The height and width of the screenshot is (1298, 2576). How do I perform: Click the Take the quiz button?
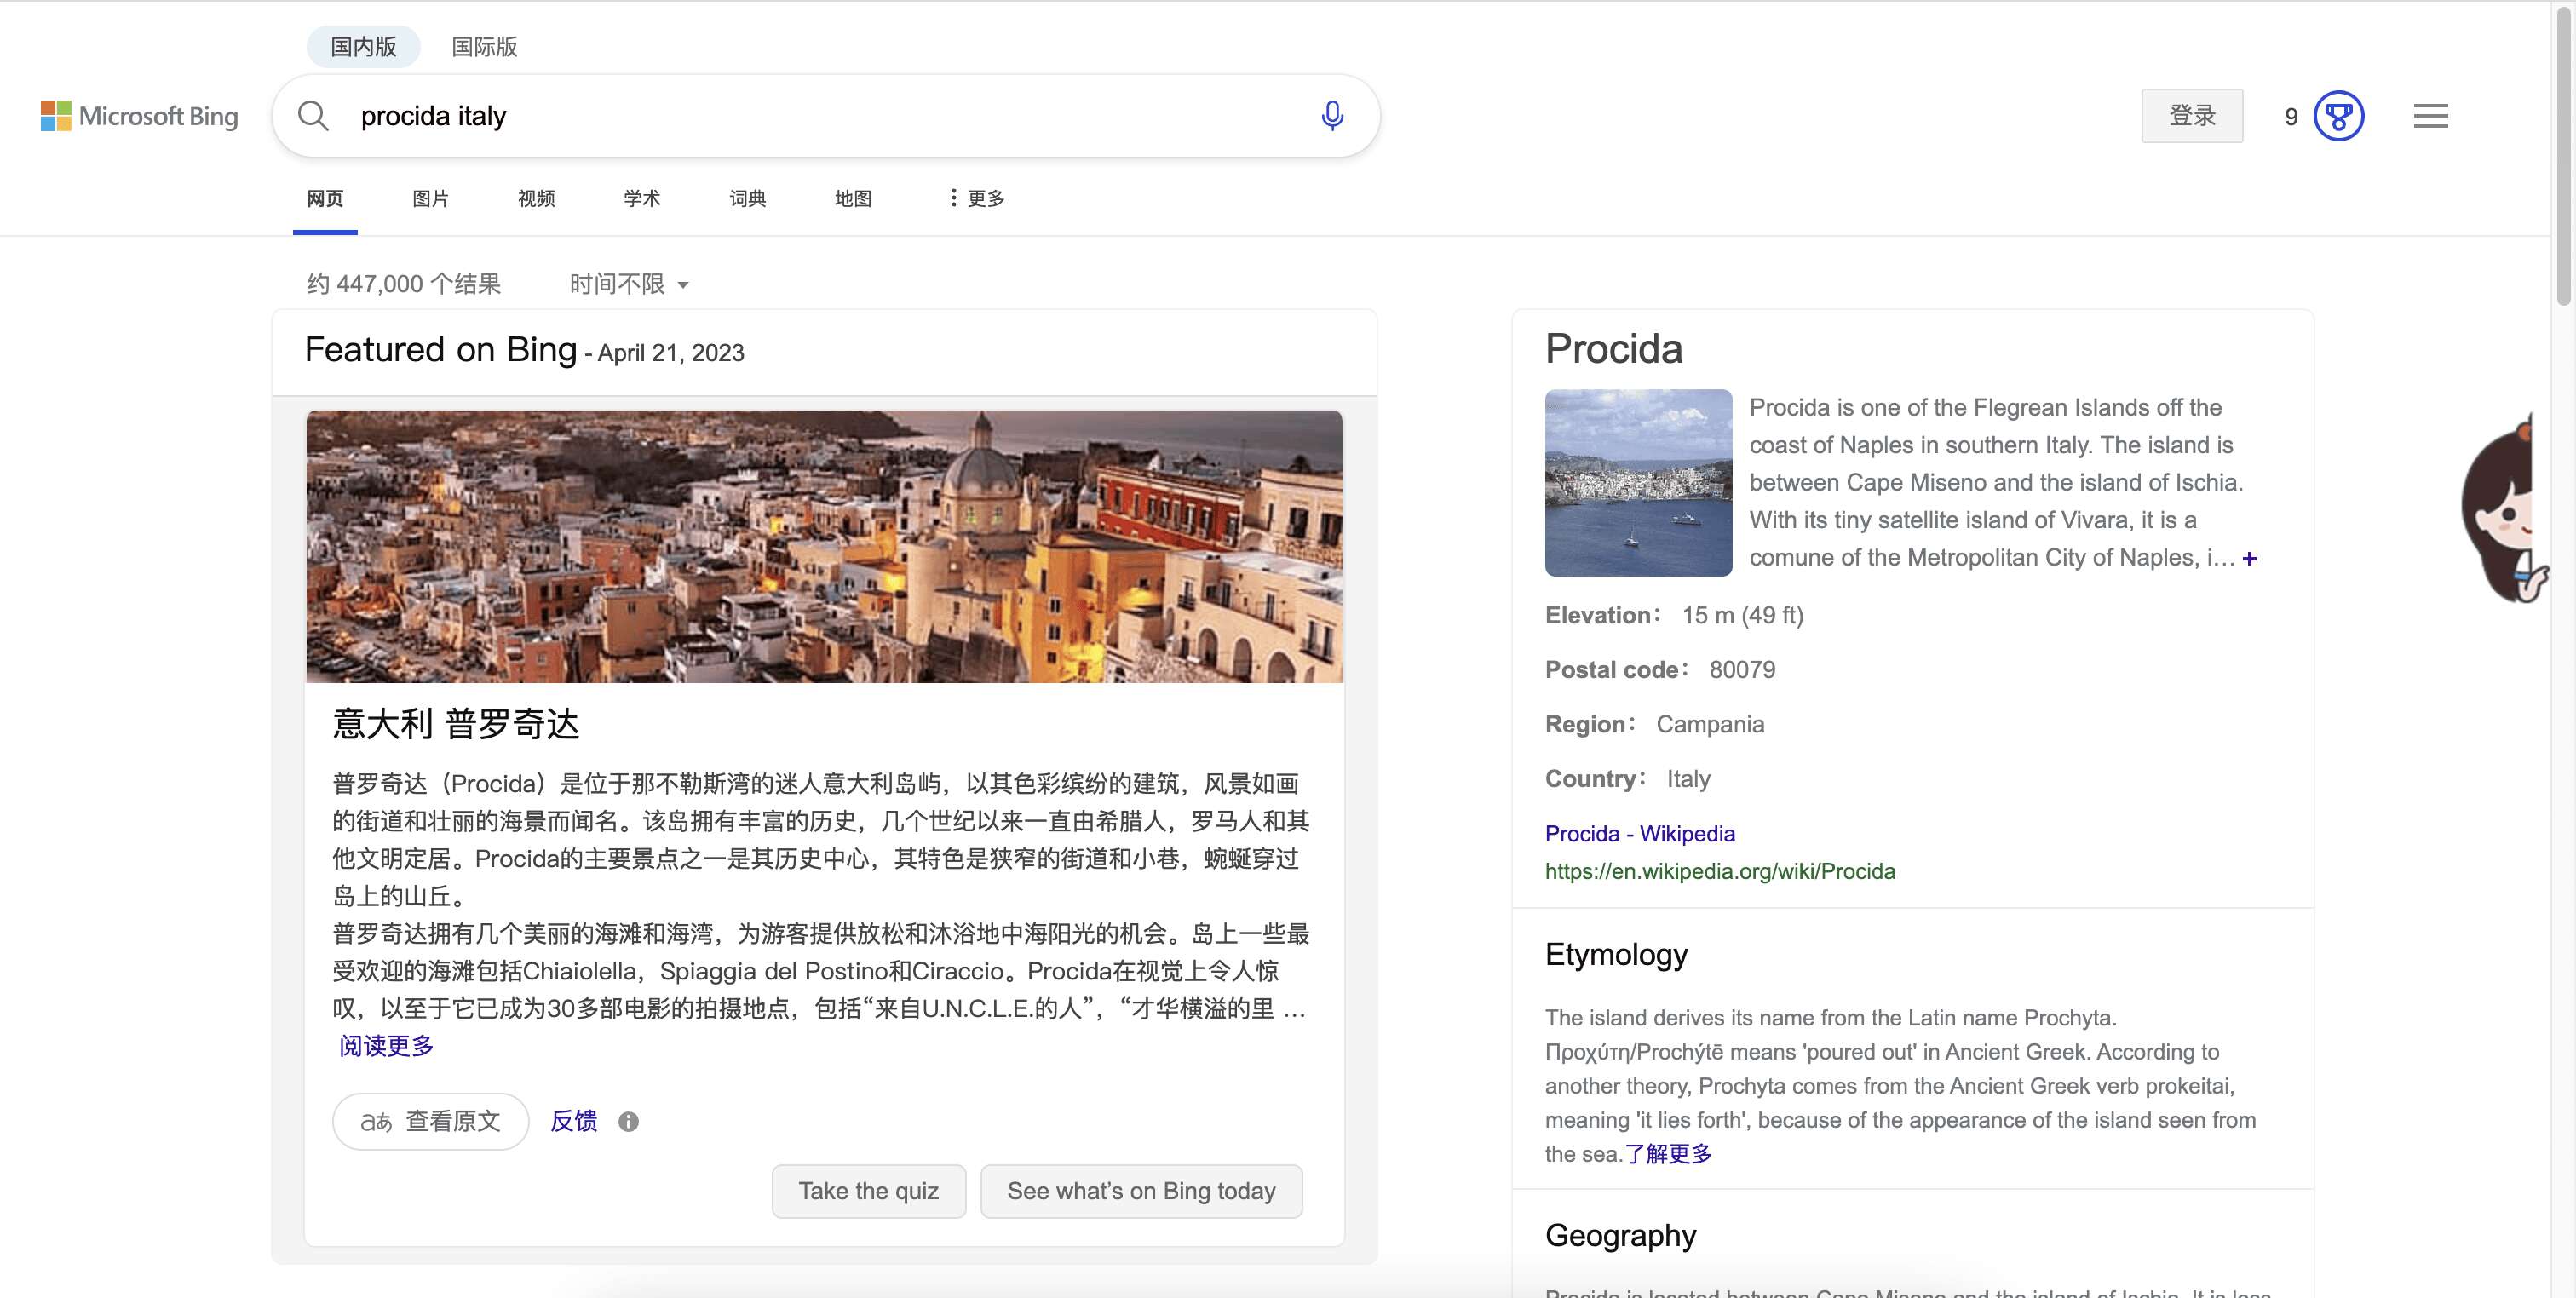[868, 1190]
